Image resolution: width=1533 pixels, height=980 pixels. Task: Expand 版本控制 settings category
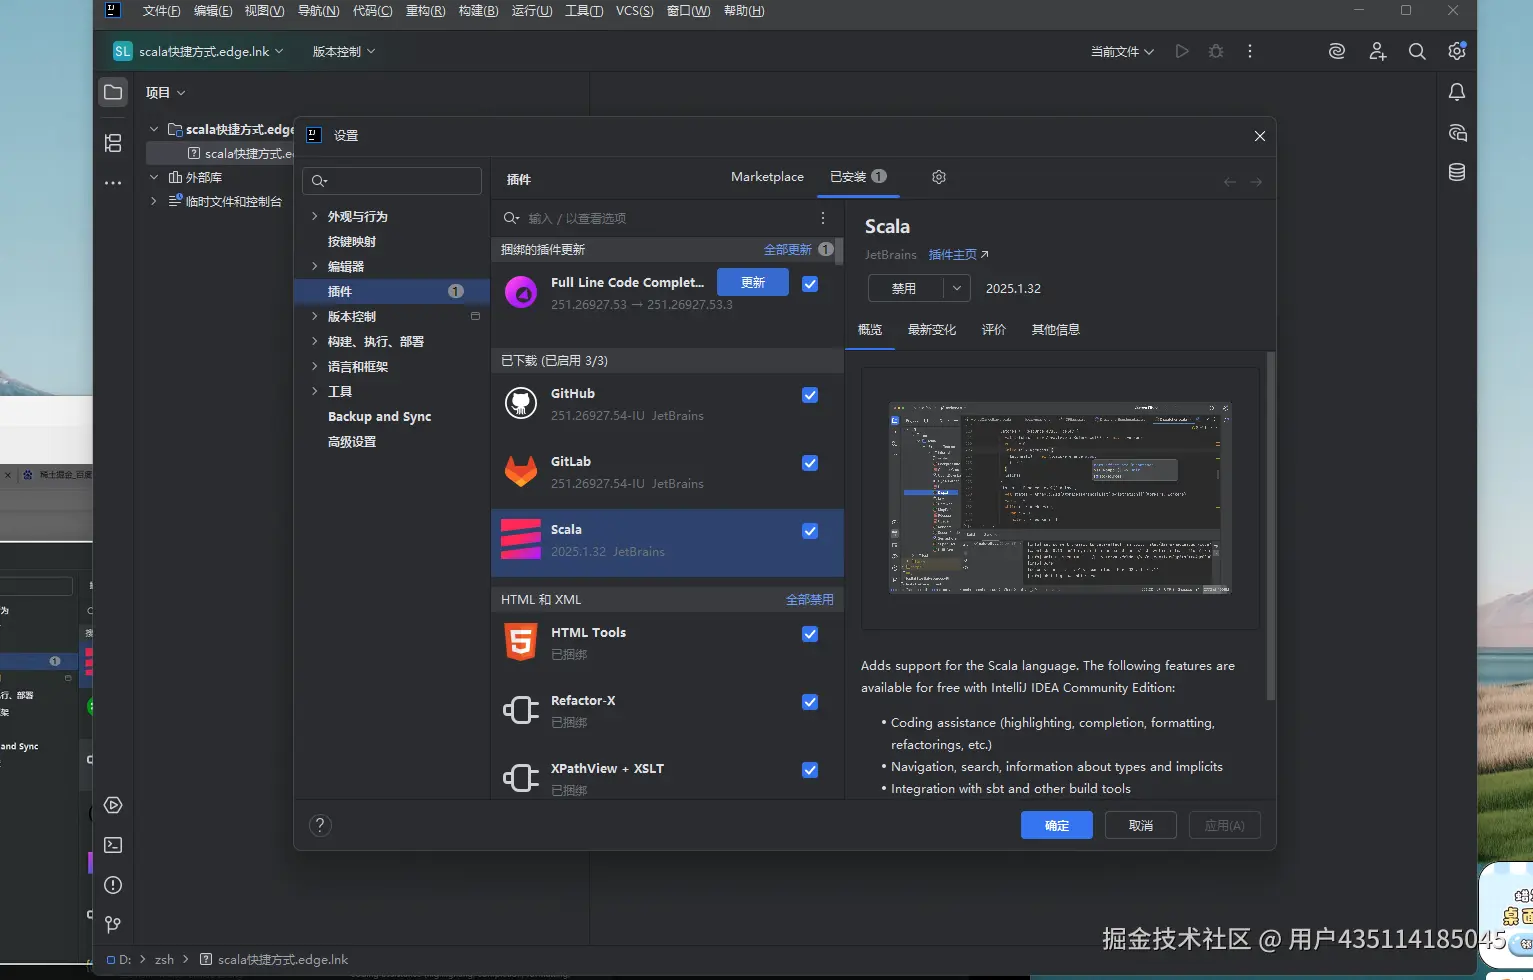pos(314,316)
